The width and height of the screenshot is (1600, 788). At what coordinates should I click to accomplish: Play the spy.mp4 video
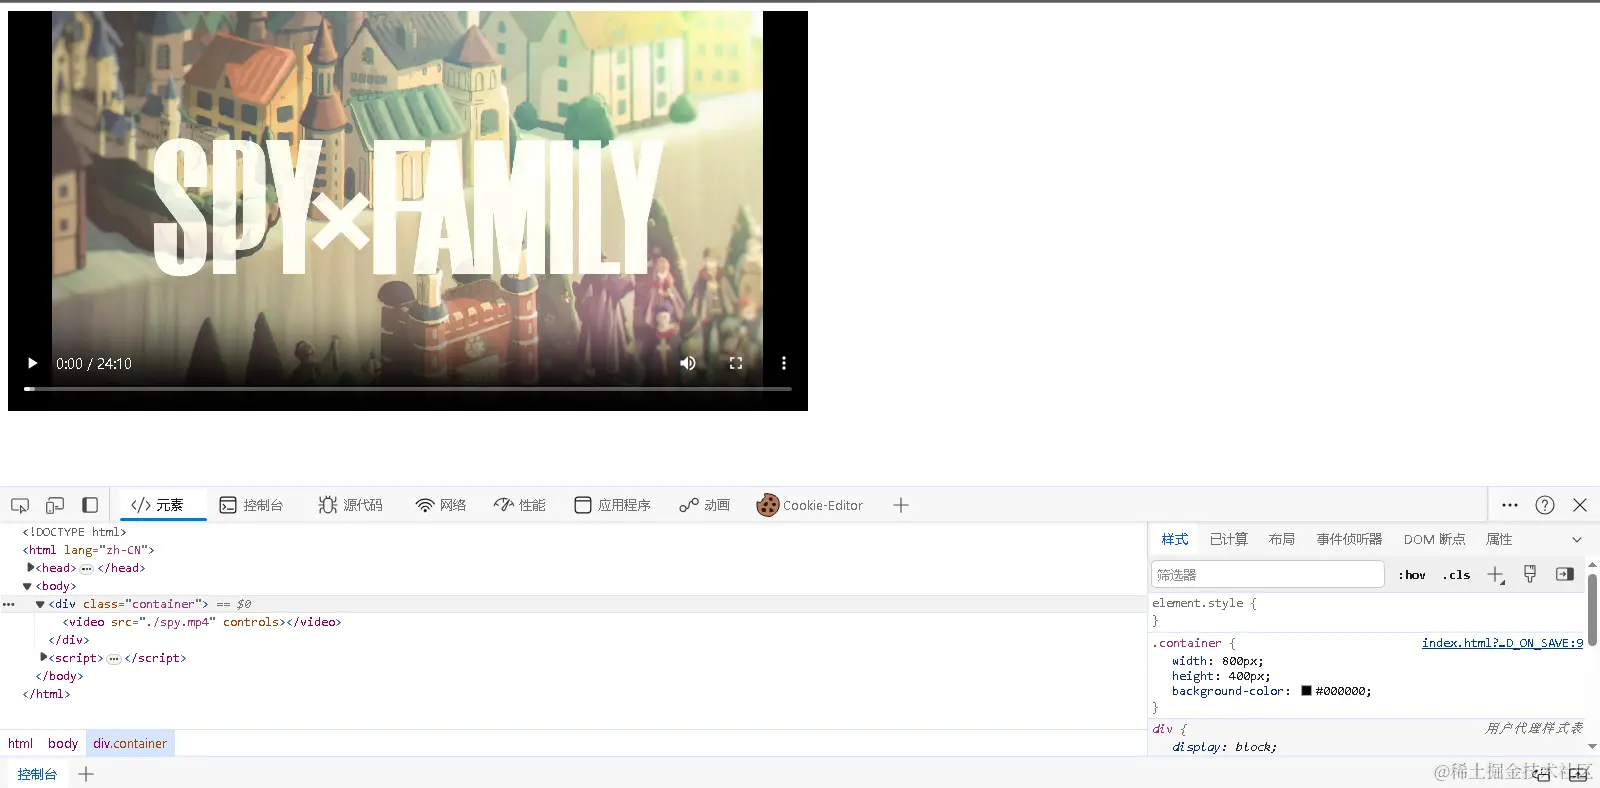tap(32, 363)
